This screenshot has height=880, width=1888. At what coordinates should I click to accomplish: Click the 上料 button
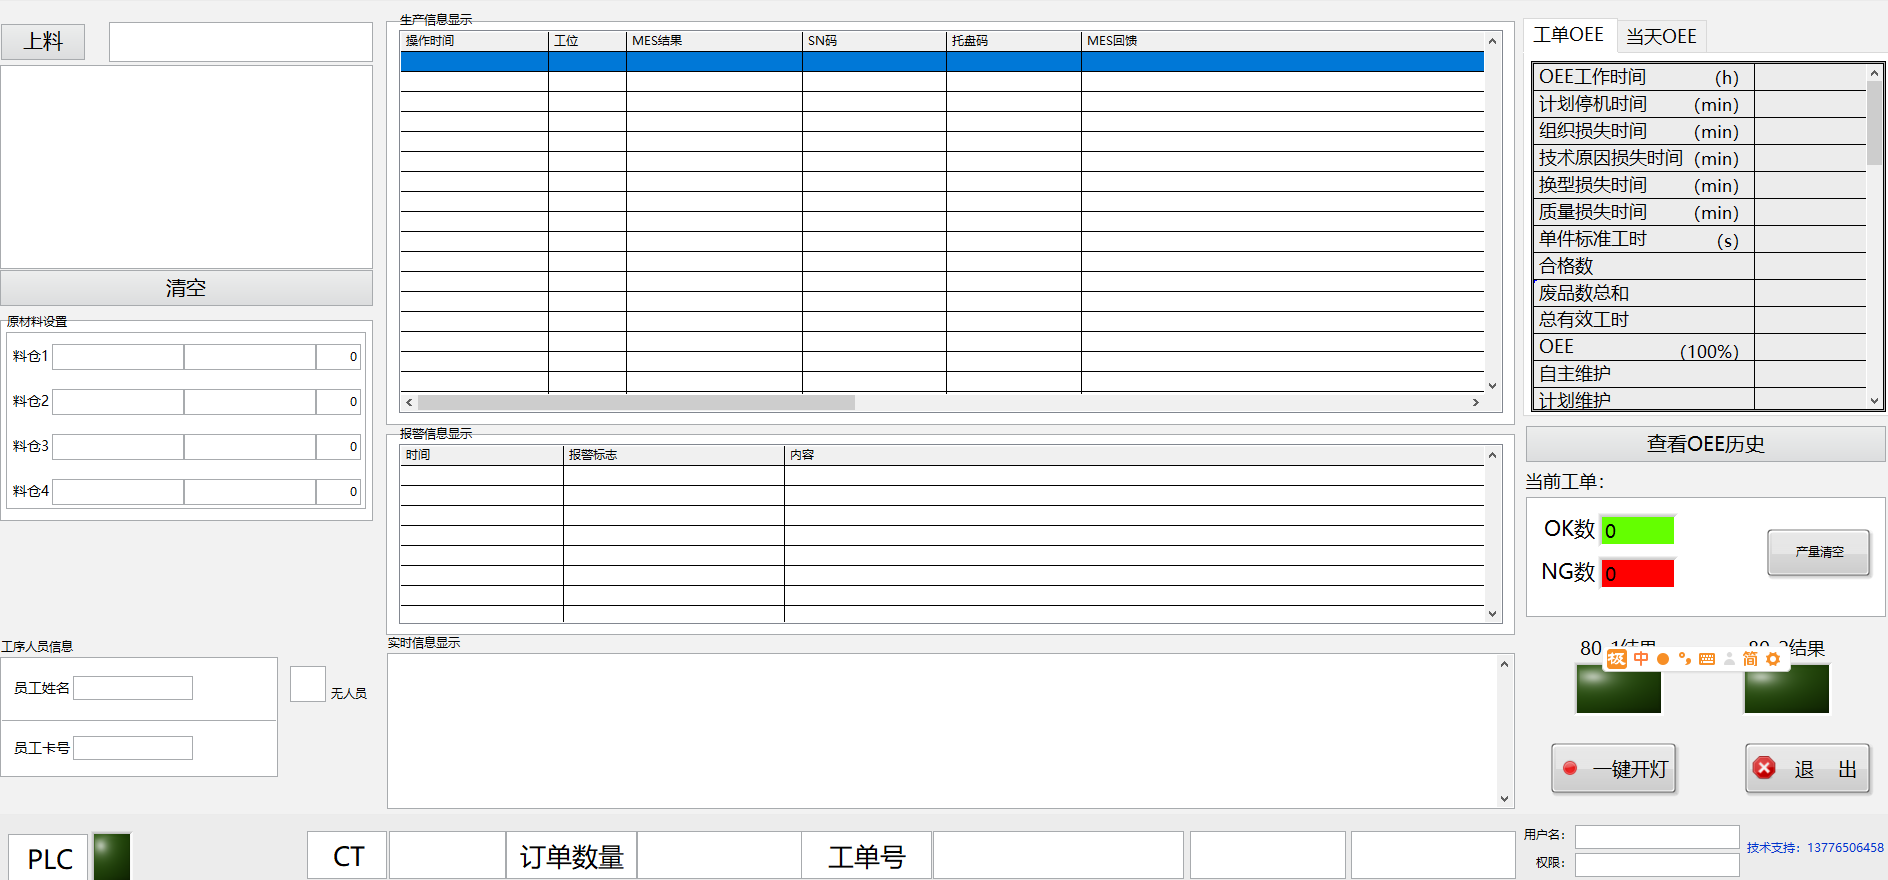[x=43, y=42]
